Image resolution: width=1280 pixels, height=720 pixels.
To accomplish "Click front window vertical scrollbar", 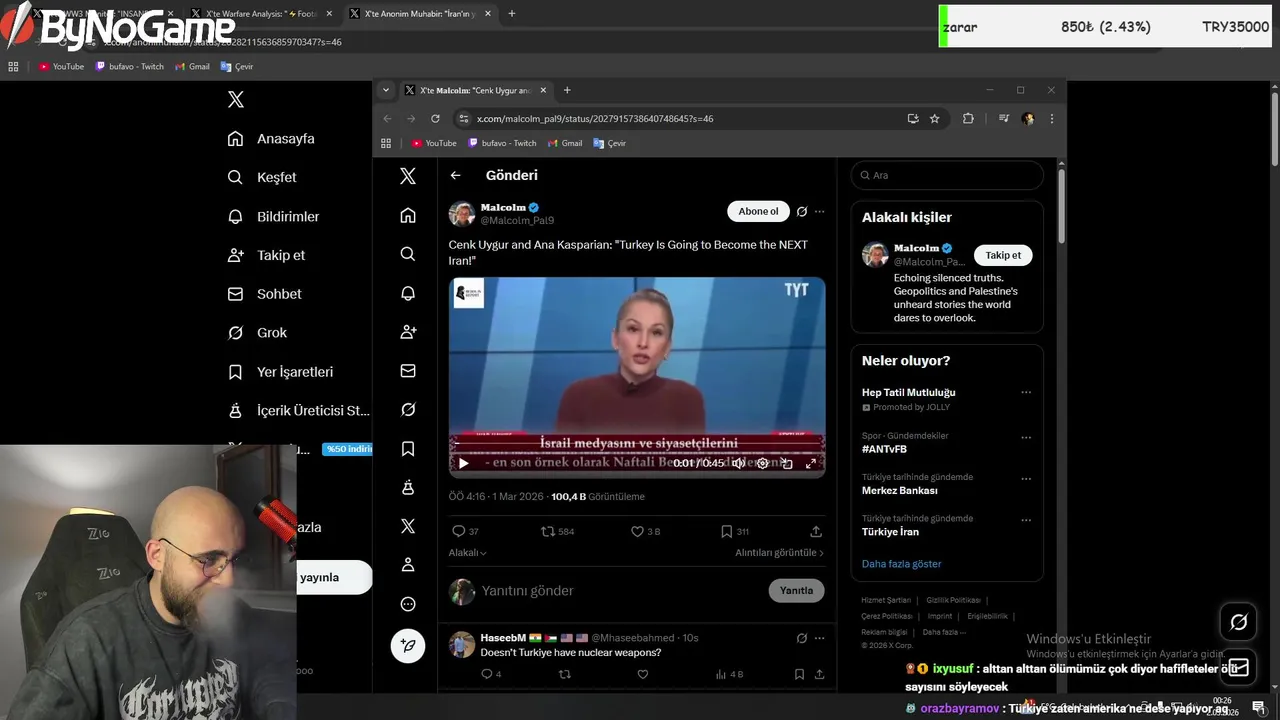I will point(1061,206).
